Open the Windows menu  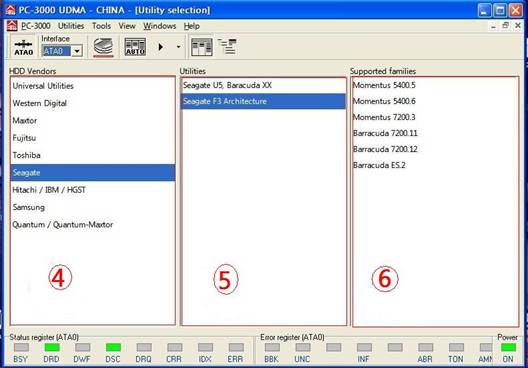click(x=160, y=26)
